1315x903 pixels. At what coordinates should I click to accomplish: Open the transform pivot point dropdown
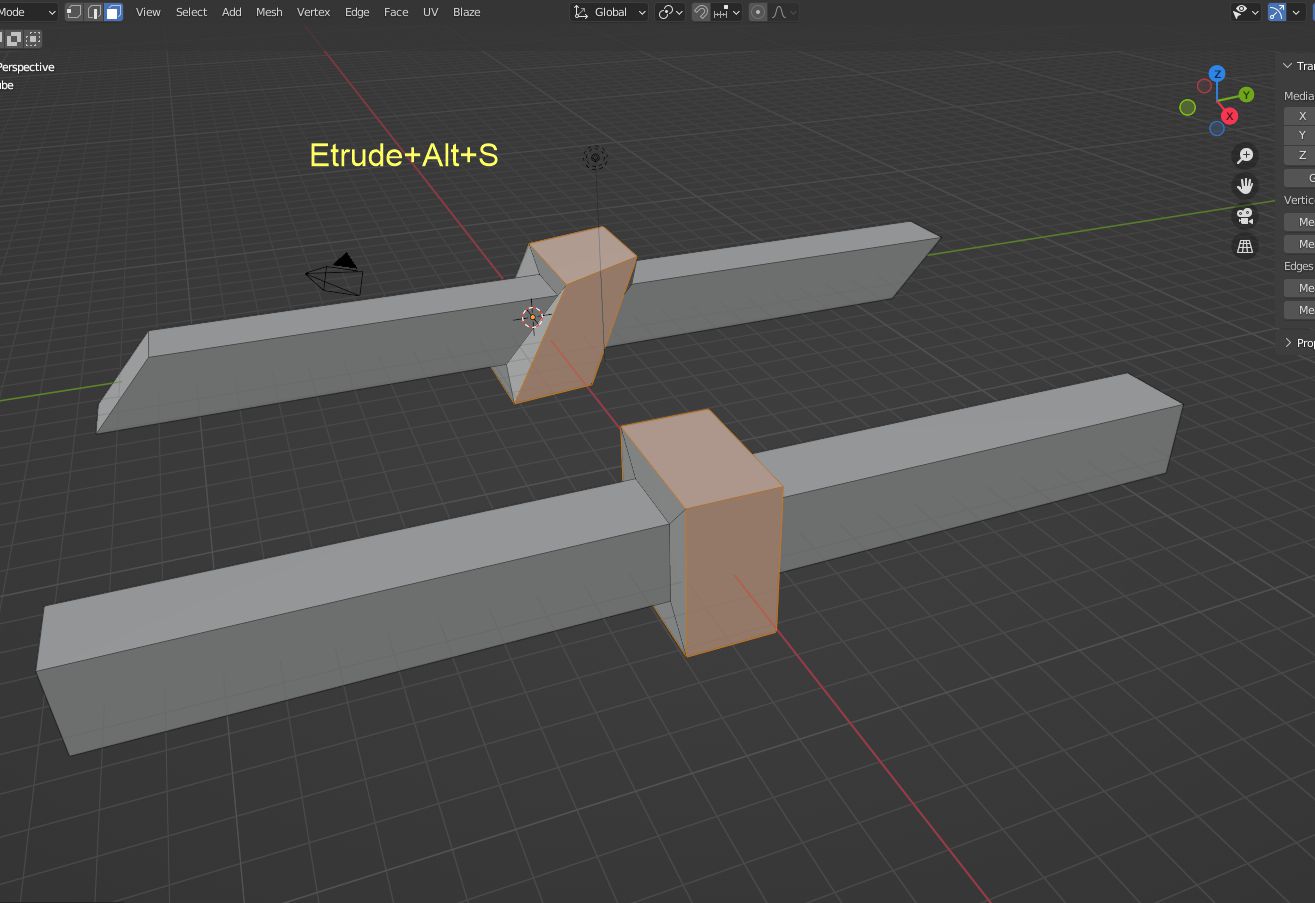[670, 12]
